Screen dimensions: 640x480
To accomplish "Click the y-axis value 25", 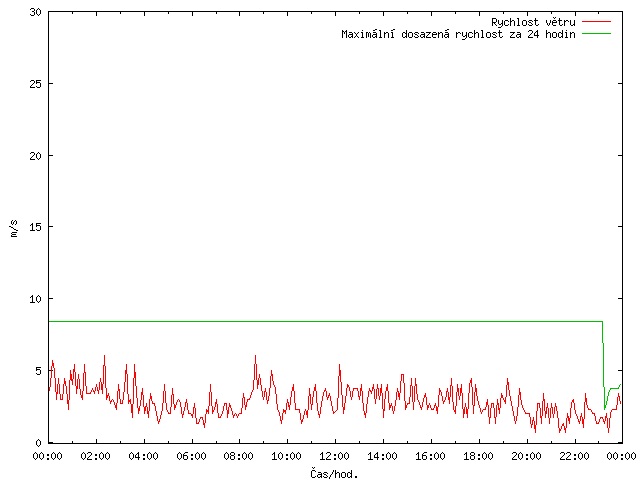I will 36,84.
